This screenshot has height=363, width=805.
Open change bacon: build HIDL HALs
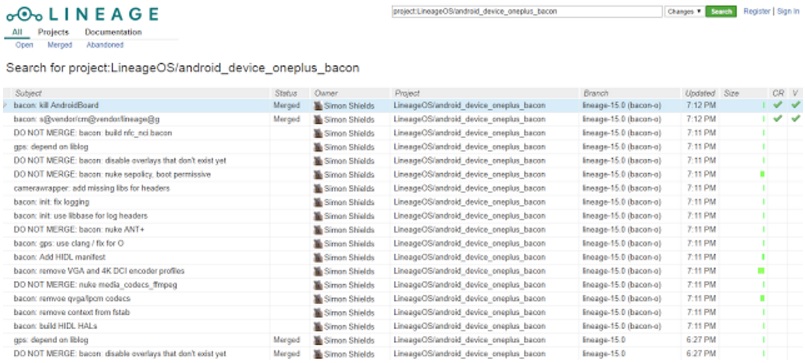(55, 326)
